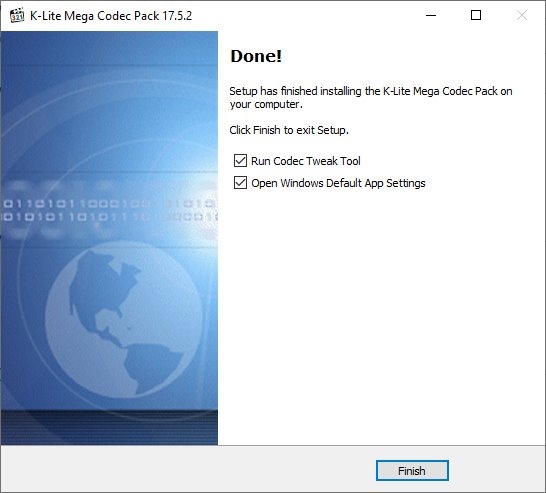Viewport: 546px width, 493px height.
Task: Click Finish to exit Setup
Action: click(x=412, y=471)
